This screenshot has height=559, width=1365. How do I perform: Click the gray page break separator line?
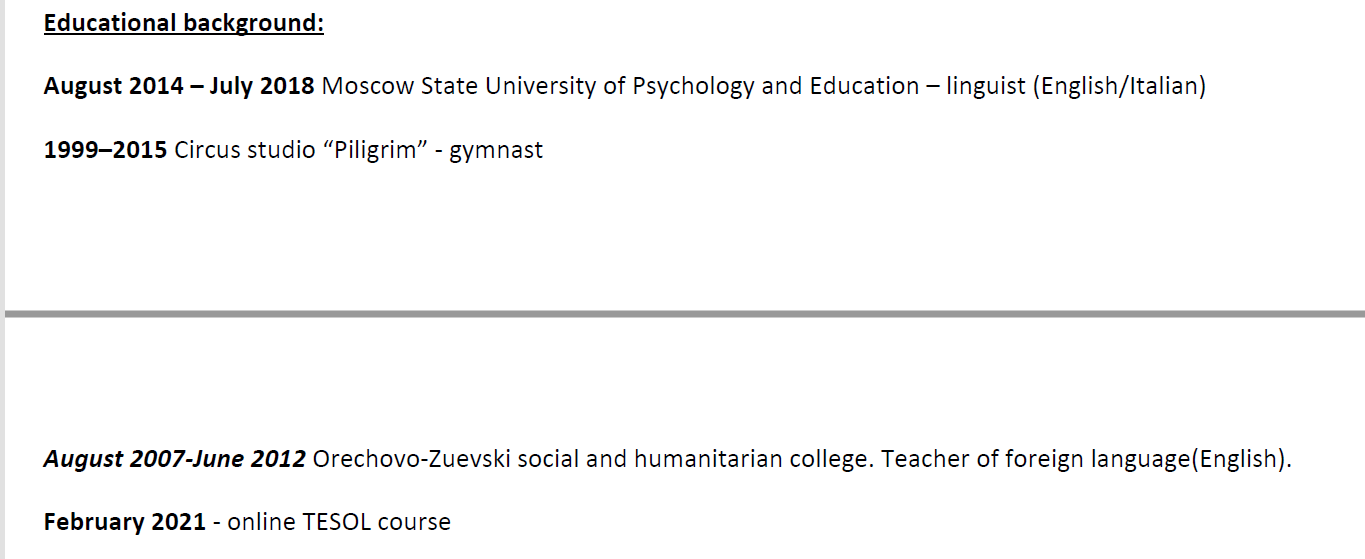tap(684, 314)
